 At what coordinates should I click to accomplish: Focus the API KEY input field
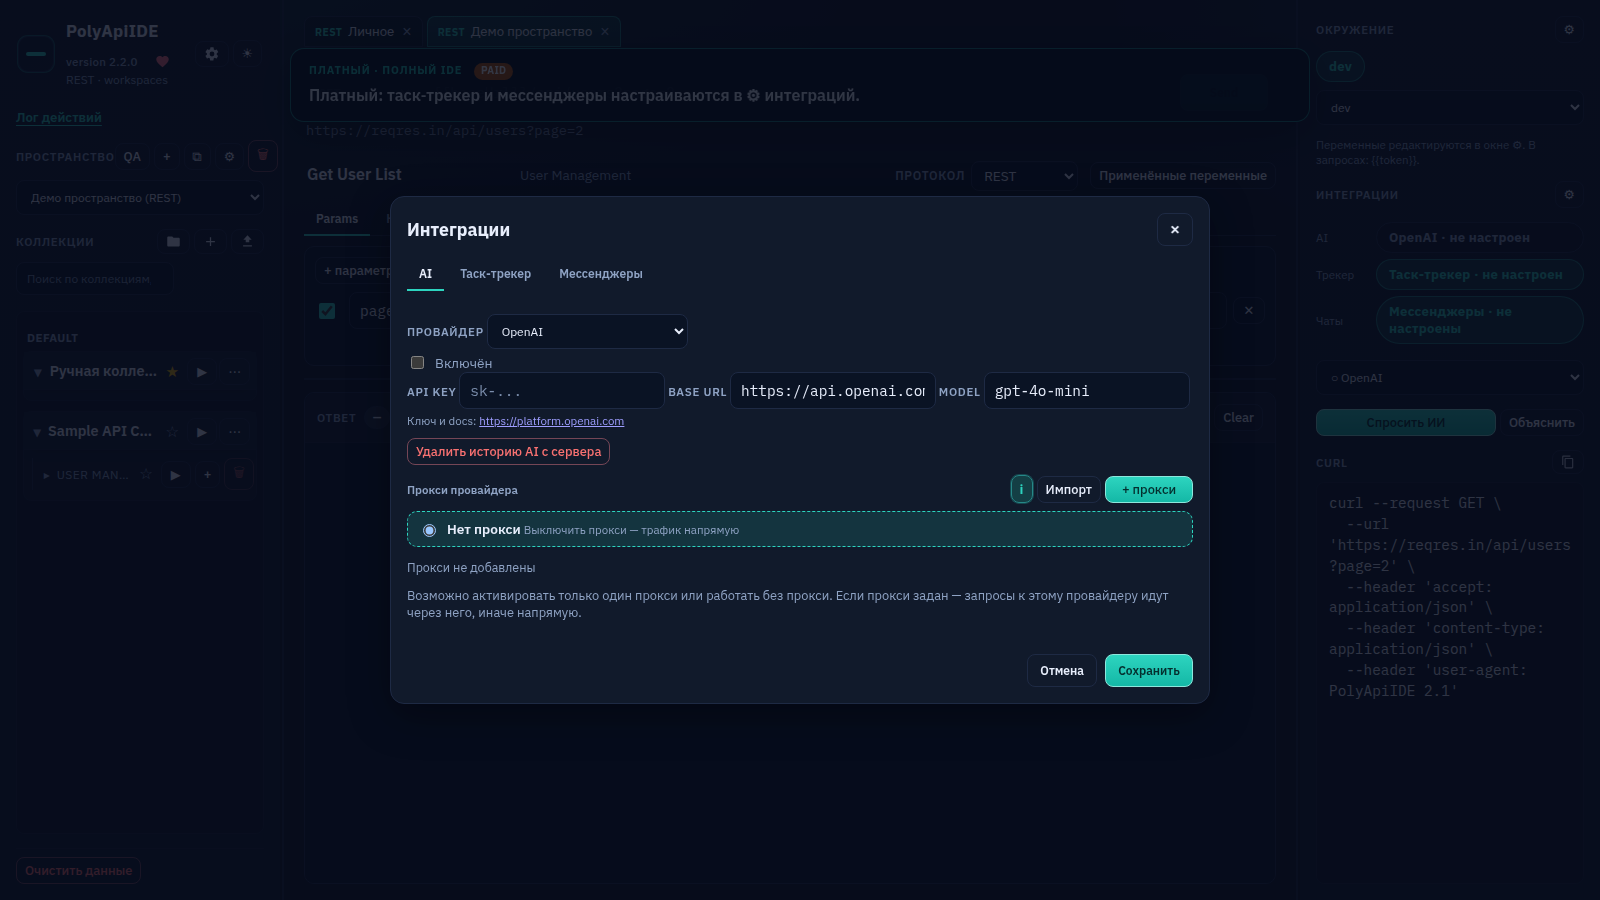[x=562, y=391]
